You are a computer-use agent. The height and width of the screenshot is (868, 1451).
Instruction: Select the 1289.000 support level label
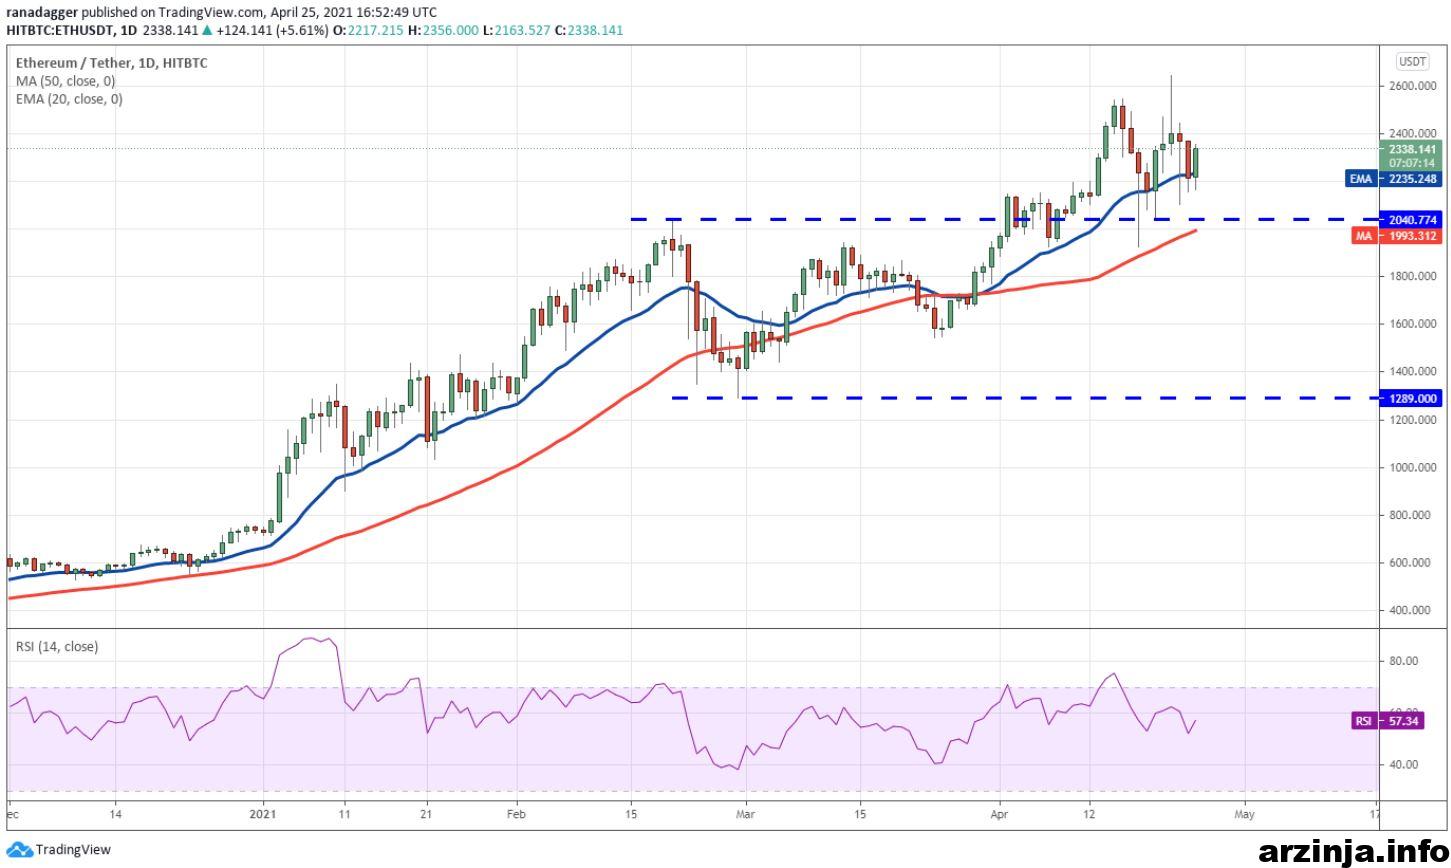point(1412,398)
